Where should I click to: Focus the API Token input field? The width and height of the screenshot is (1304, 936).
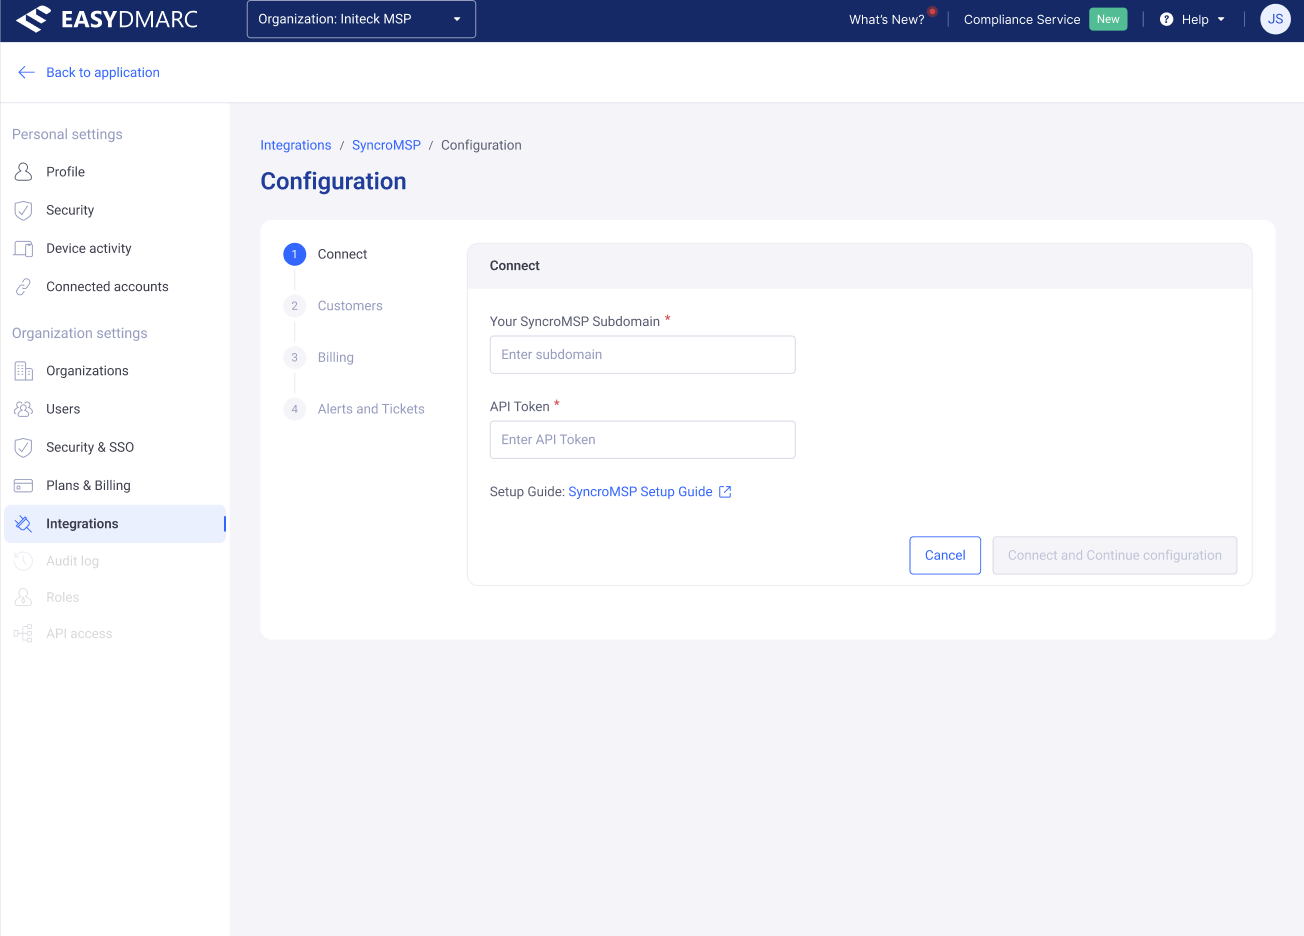point(642,440)
